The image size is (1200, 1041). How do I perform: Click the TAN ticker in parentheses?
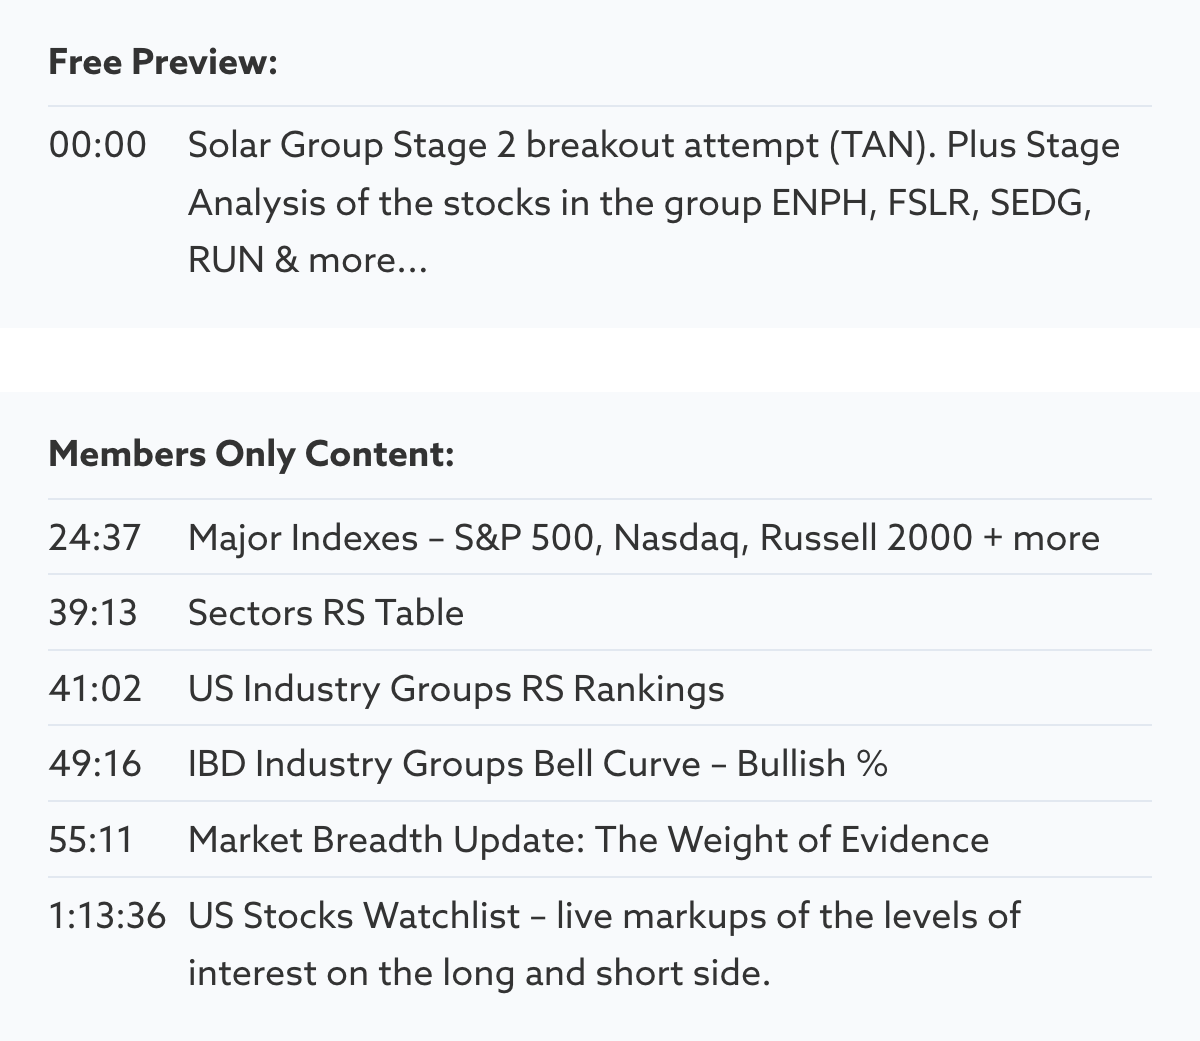coord(879,145)
